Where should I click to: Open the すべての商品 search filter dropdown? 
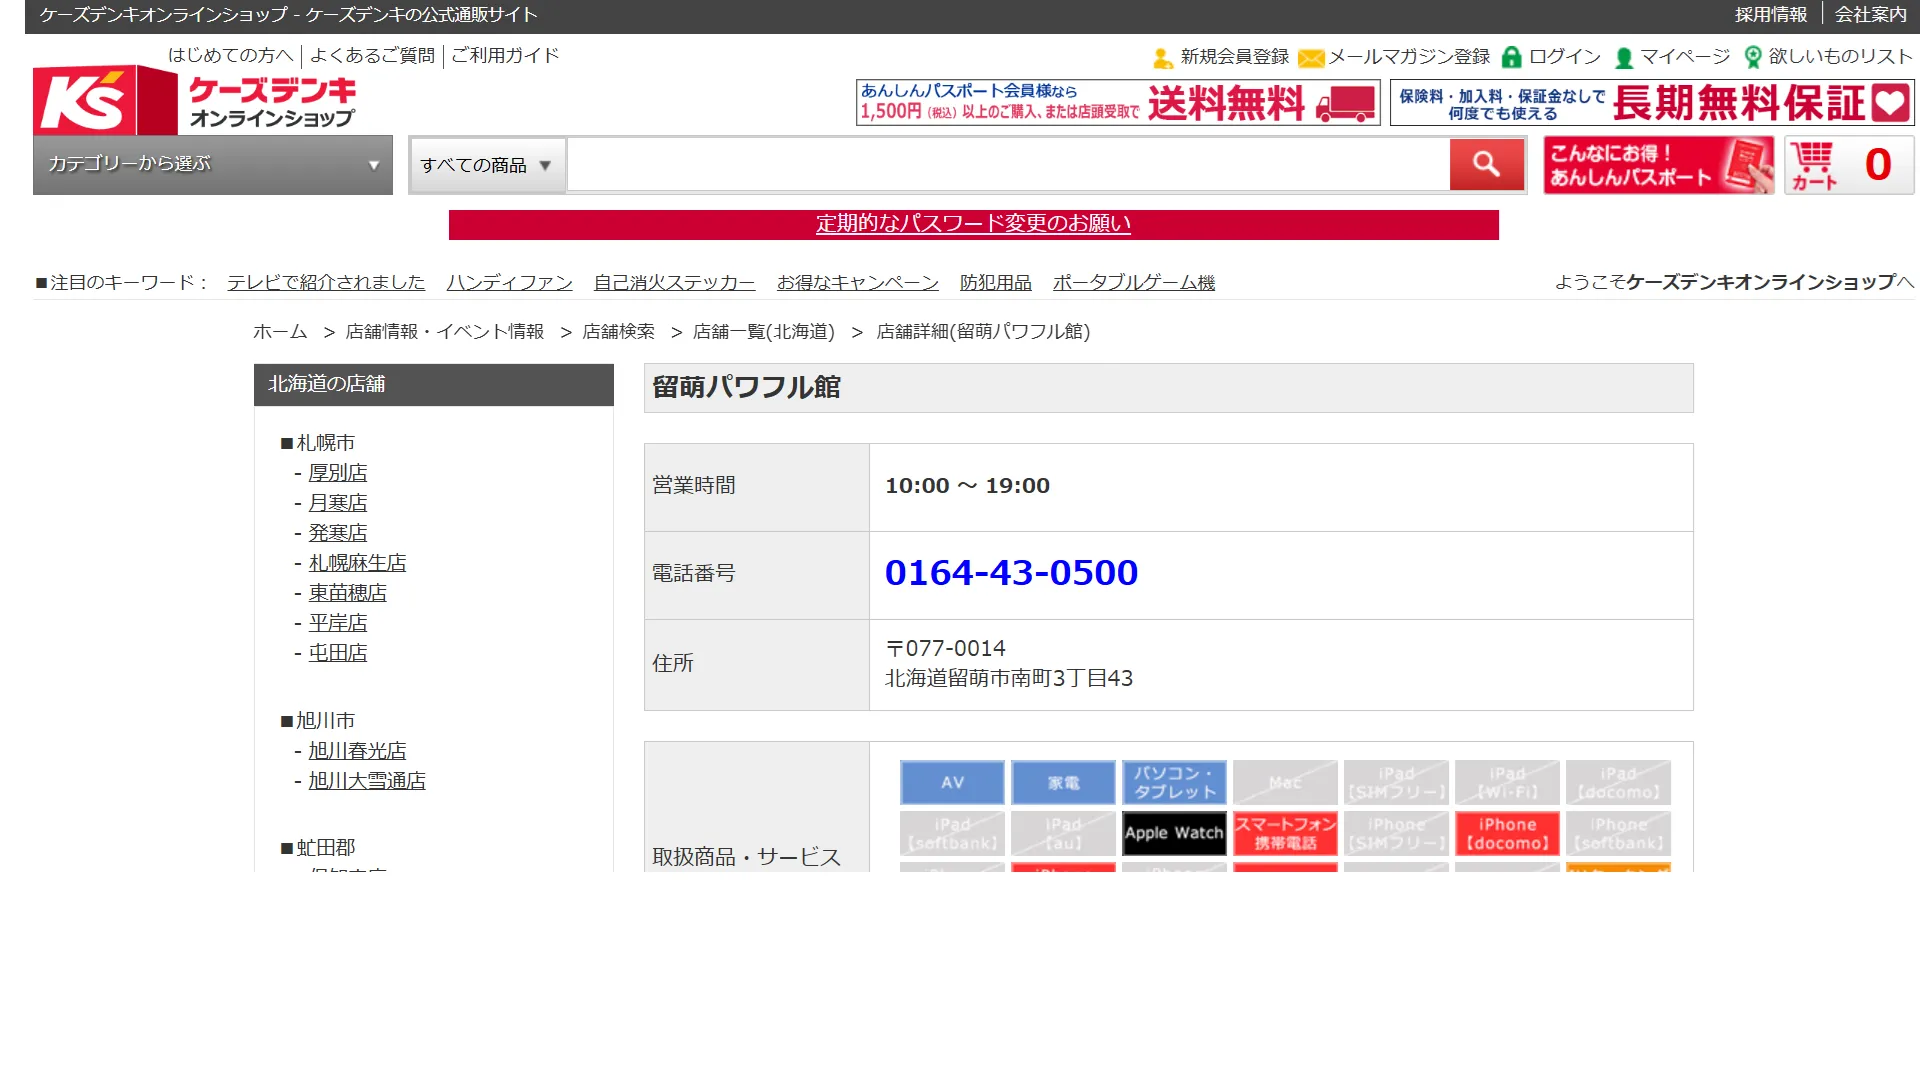click(x=487, y=165)
